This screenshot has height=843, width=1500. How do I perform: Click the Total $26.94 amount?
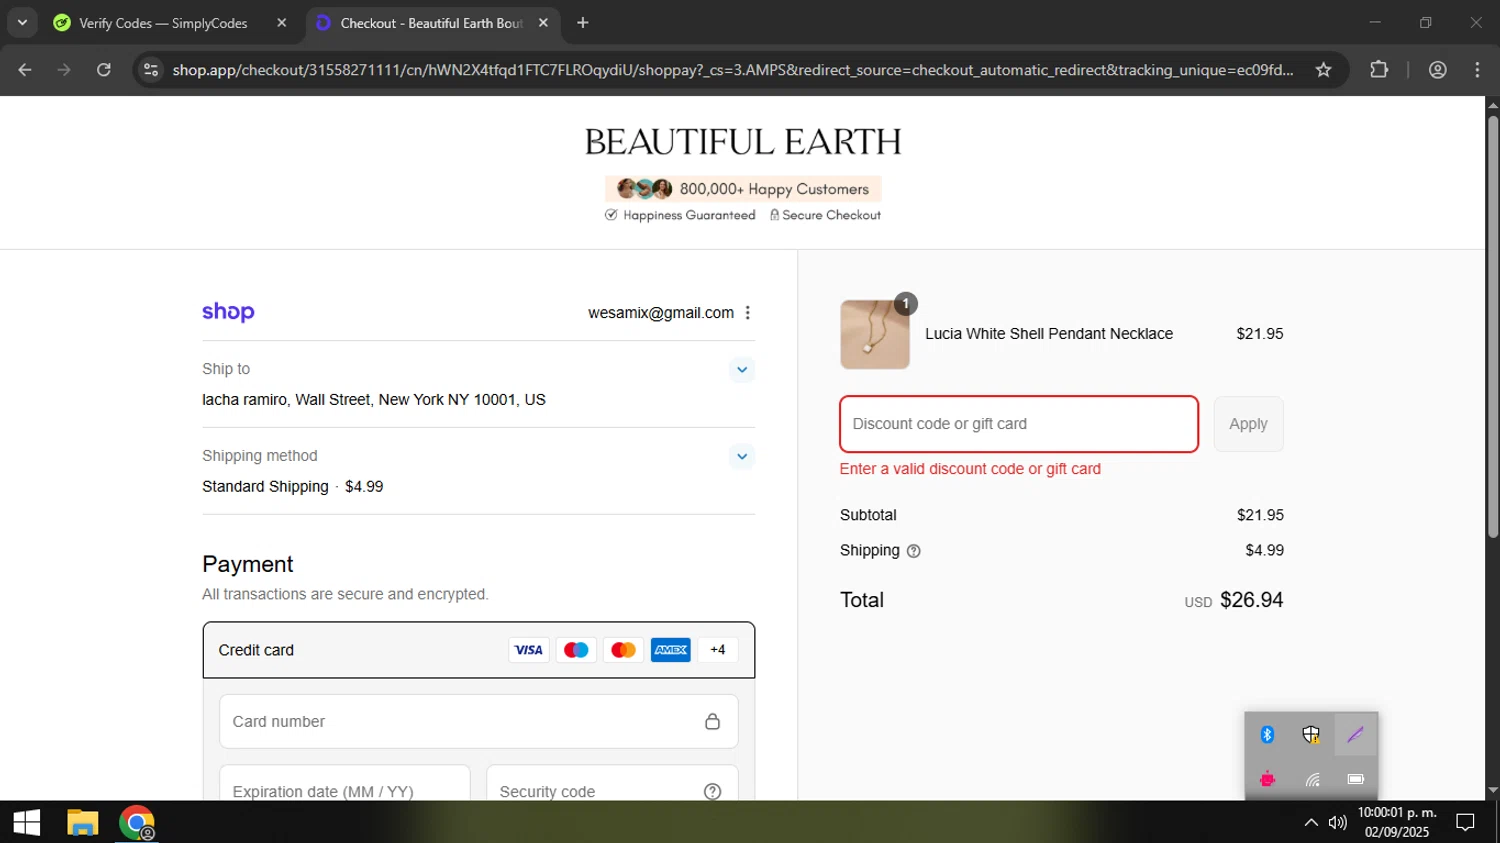(1252, 600)
